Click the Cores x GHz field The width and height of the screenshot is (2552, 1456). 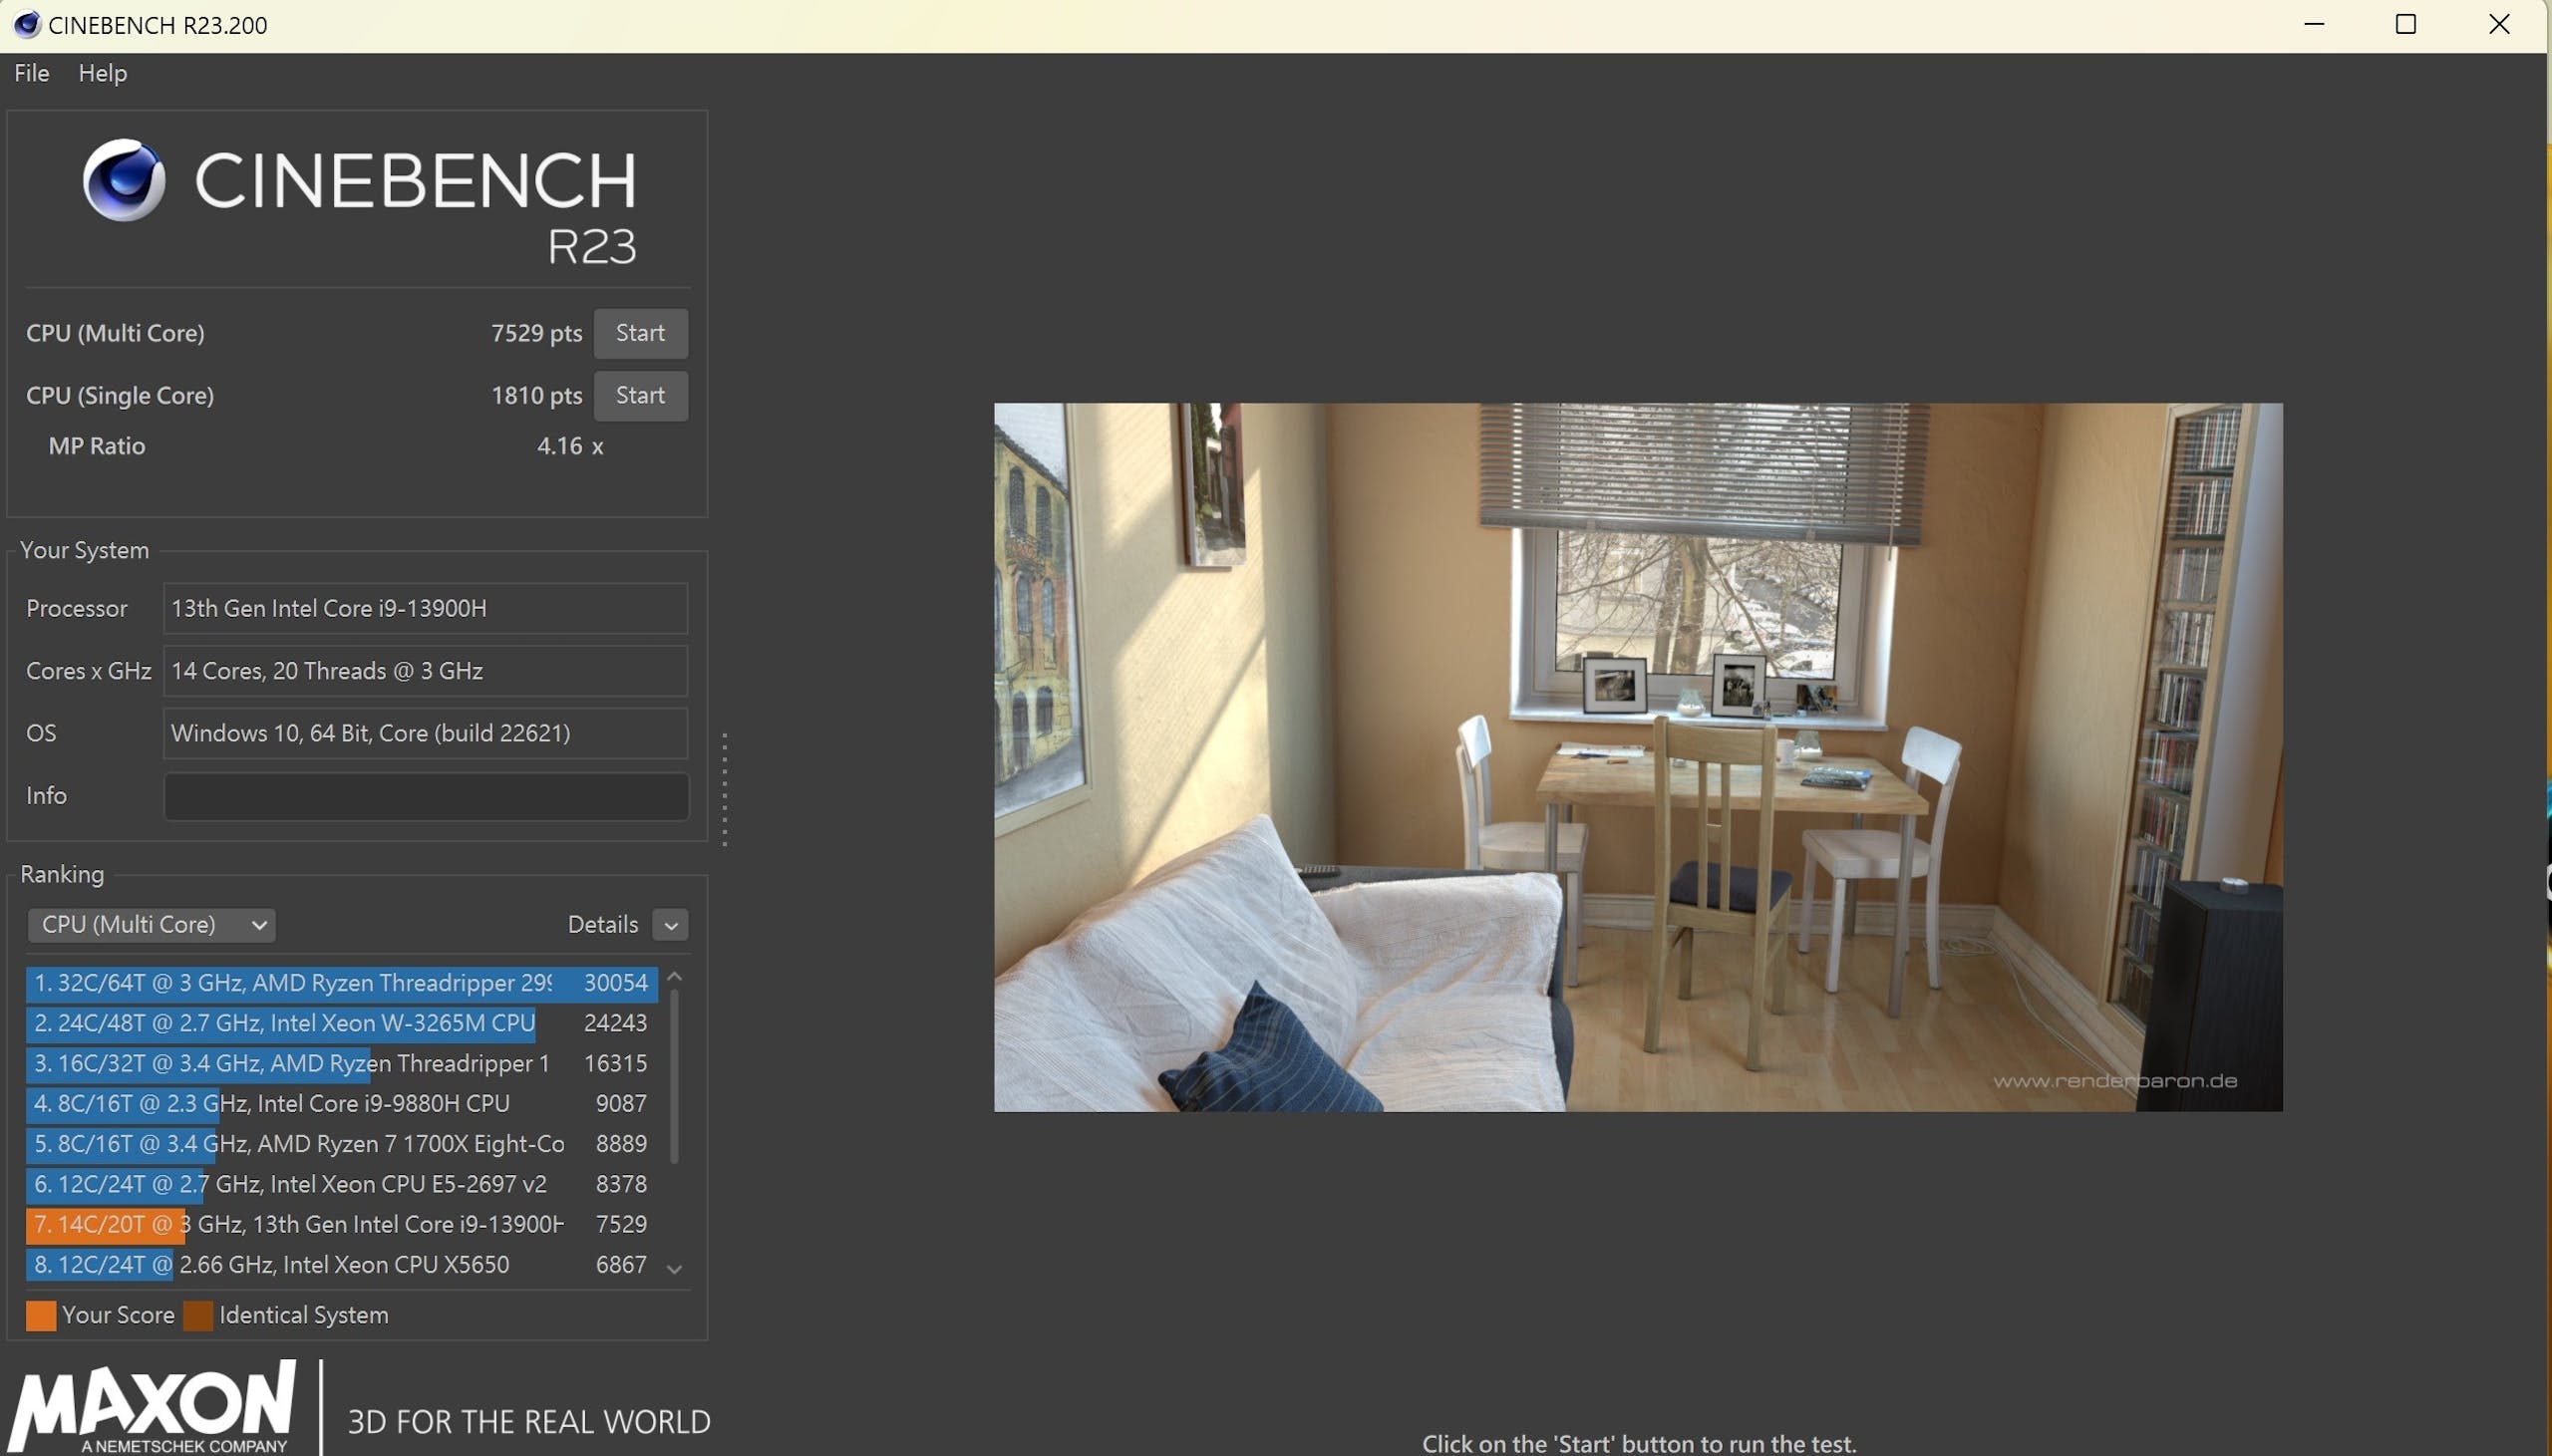tap(425, 671)
